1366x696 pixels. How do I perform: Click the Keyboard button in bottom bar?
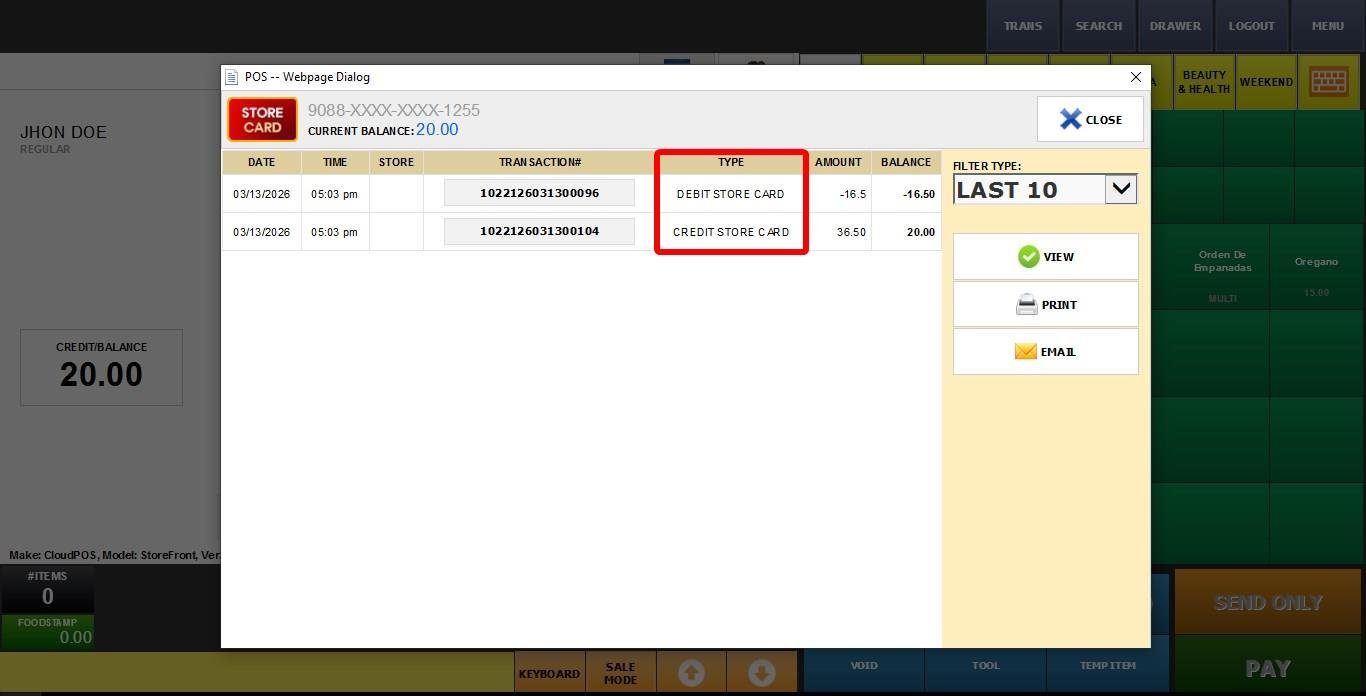click(549, 673)
